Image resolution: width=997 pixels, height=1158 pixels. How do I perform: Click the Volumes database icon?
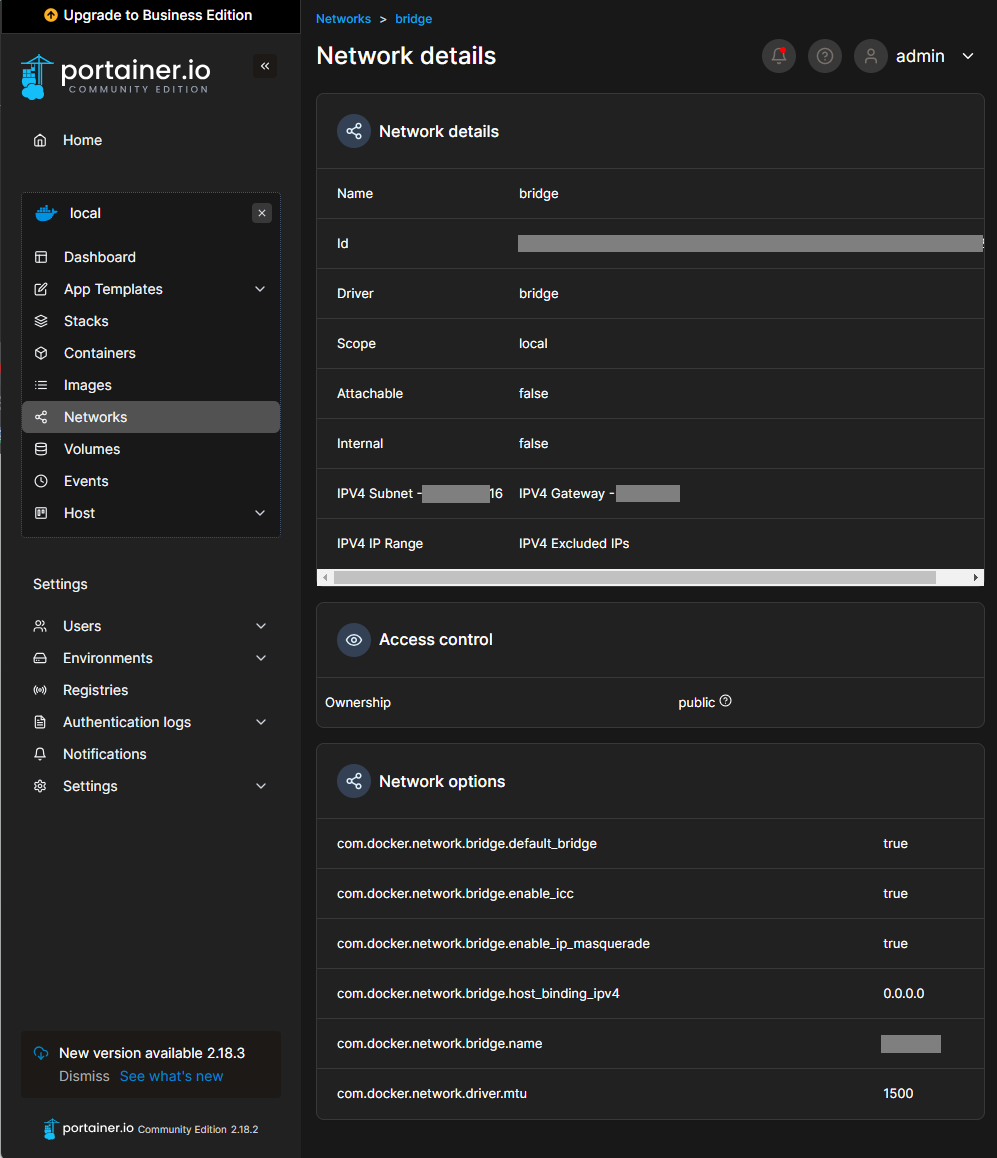(41, 449)
